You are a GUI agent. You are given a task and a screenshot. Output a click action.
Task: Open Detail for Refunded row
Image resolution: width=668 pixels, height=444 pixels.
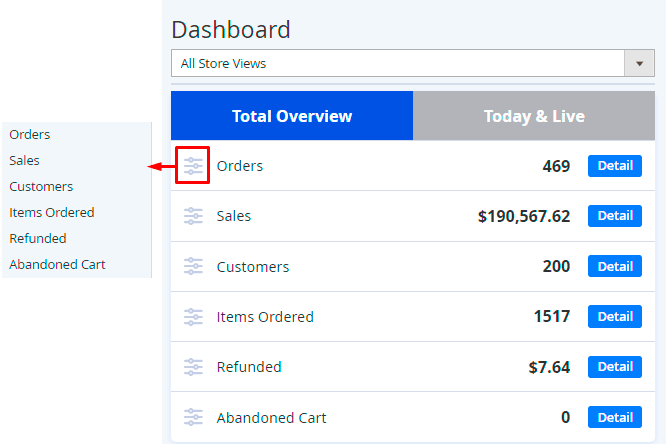tap(614, 367)
